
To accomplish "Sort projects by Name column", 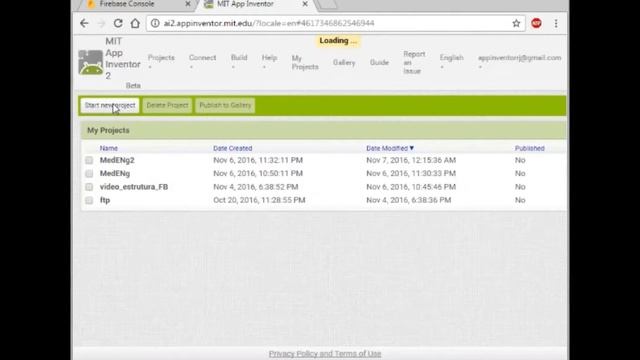I will [109, 148].
